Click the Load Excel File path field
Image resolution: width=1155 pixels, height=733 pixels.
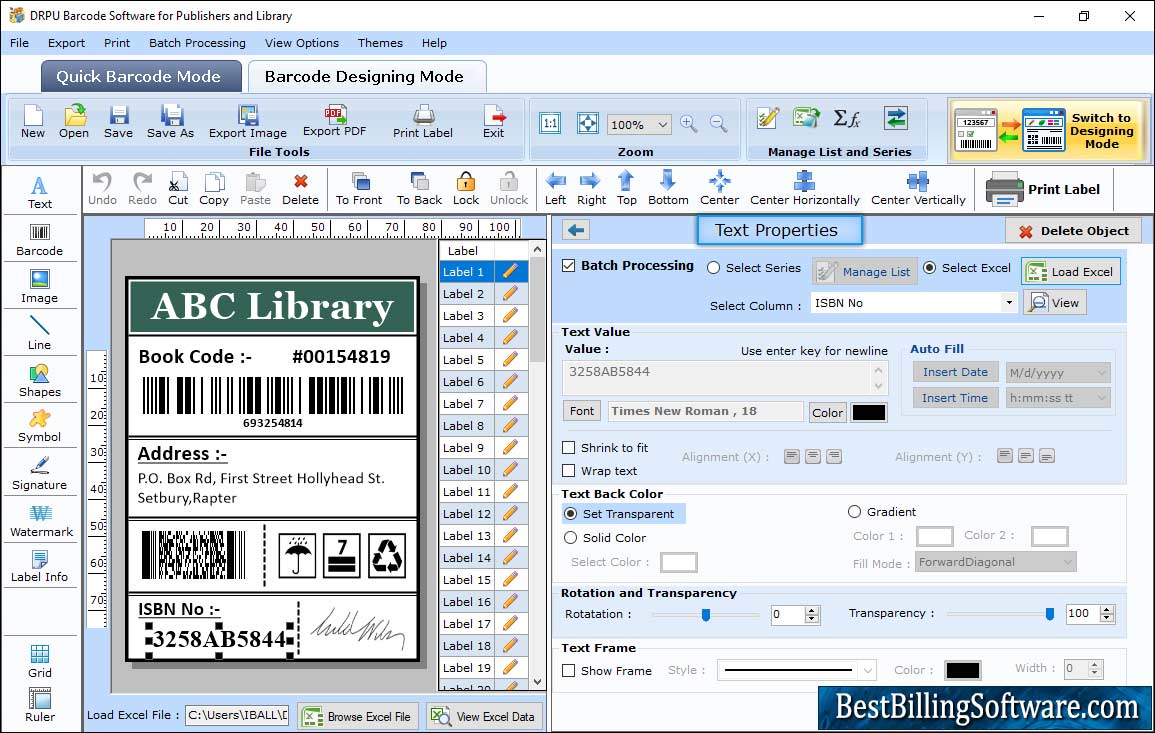tap(236, 715)
